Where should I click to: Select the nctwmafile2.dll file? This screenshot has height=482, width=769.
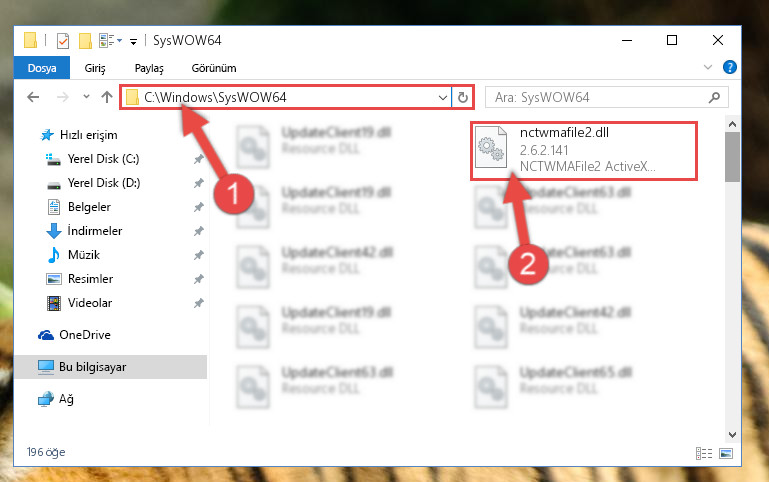click(584, 151)
